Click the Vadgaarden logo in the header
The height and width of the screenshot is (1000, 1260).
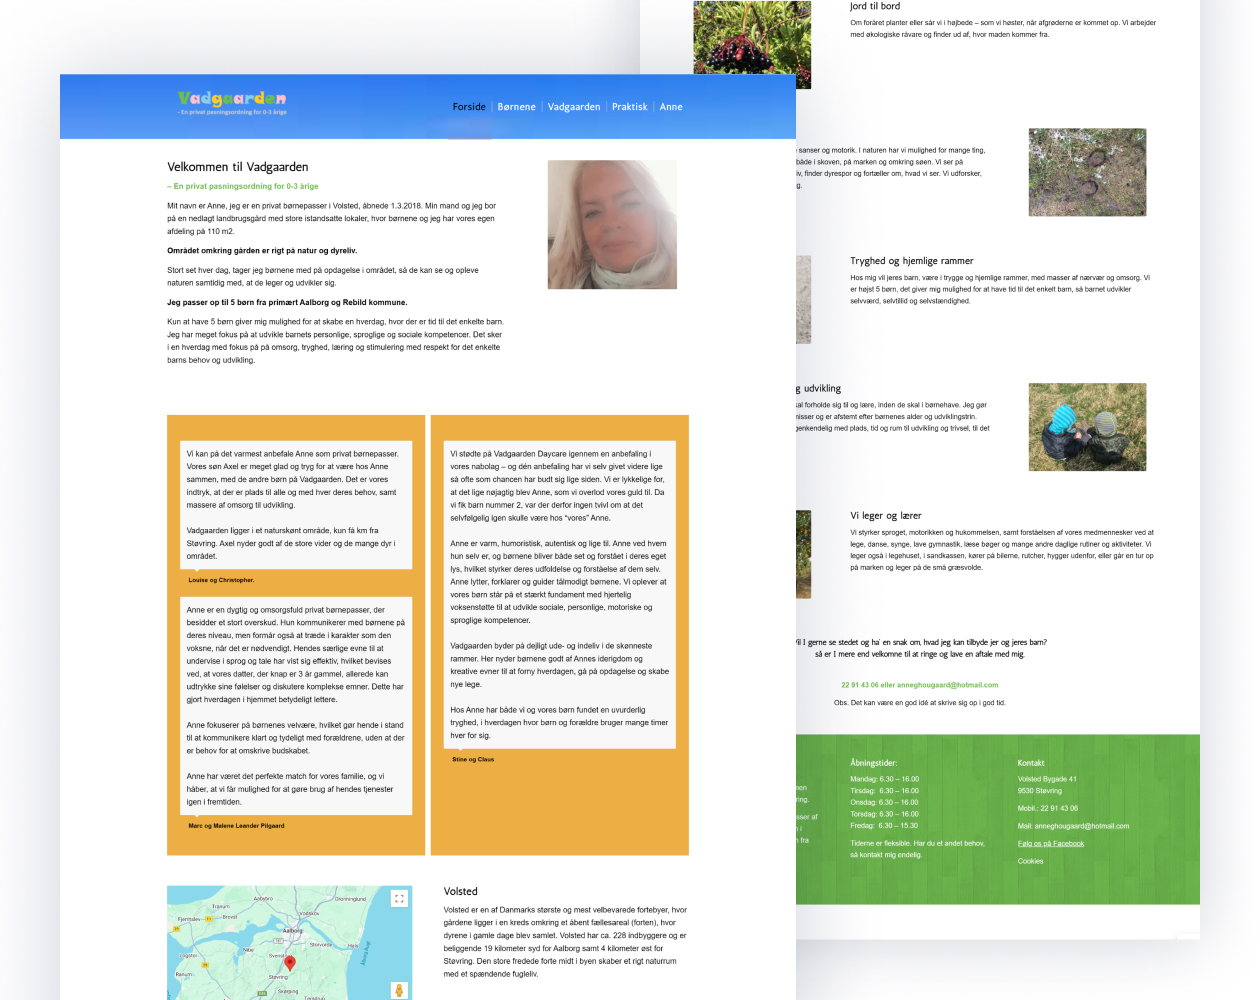(x=232, y=102)
